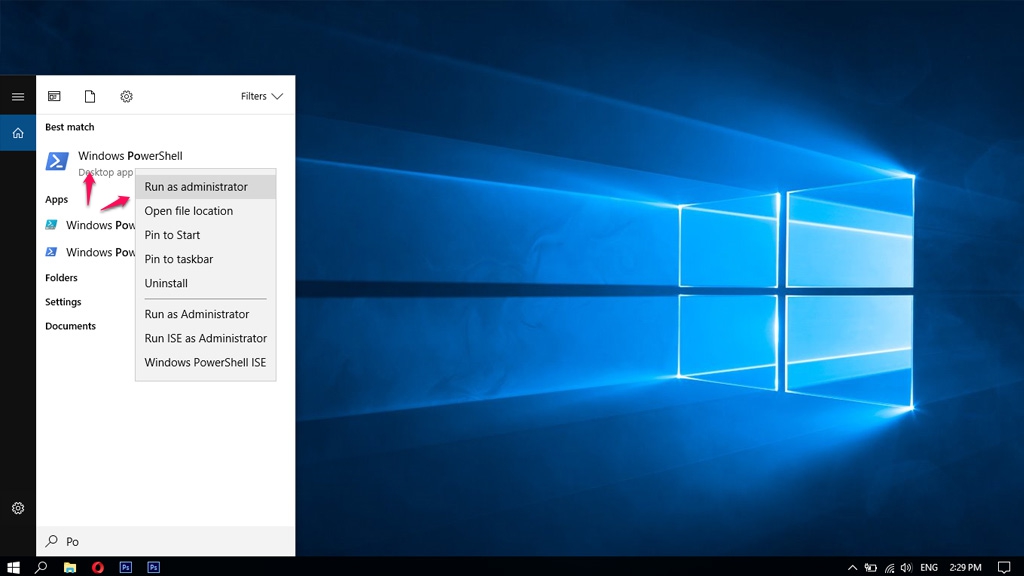Viewport: 1024px width, 576px height.
Task: Click the Folders category heading
Action: [x=61, y=278]
